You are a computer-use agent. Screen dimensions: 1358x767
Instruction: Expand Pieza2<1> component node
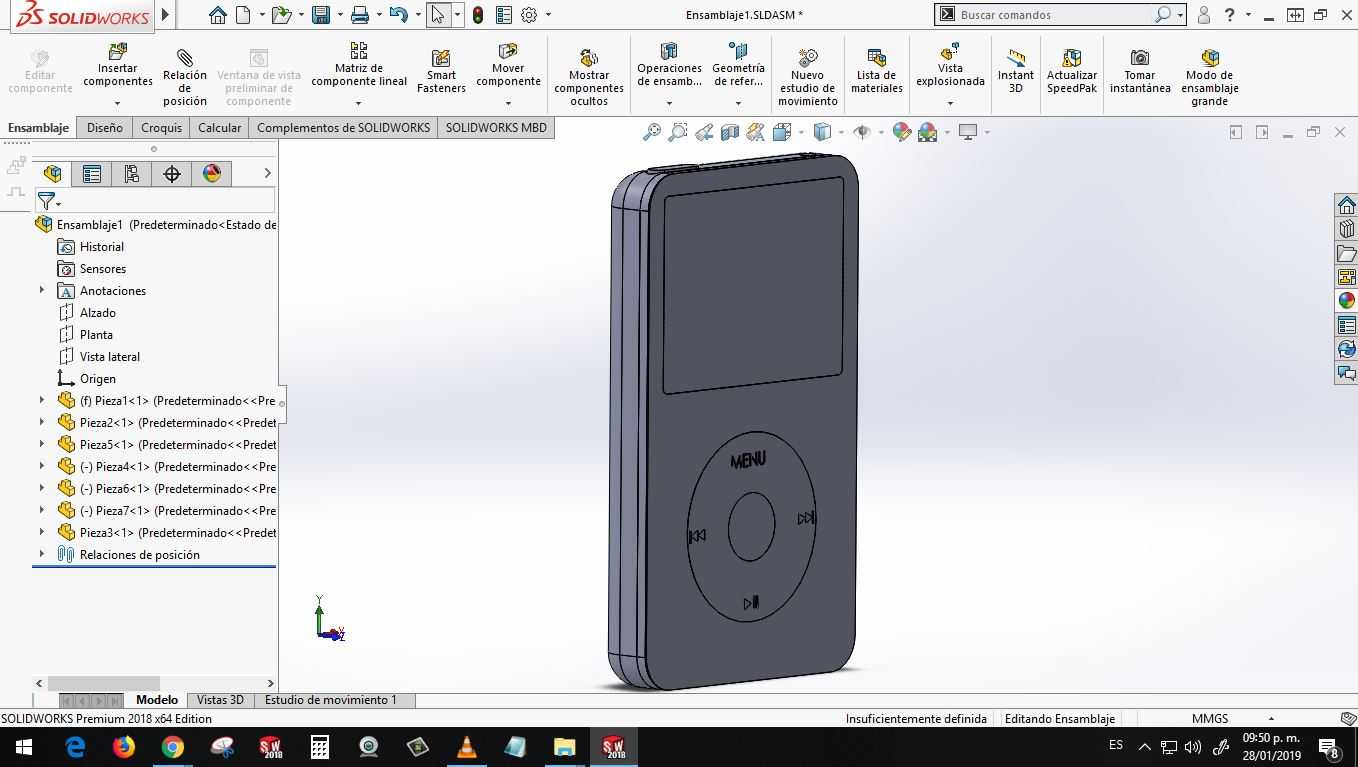42,422
